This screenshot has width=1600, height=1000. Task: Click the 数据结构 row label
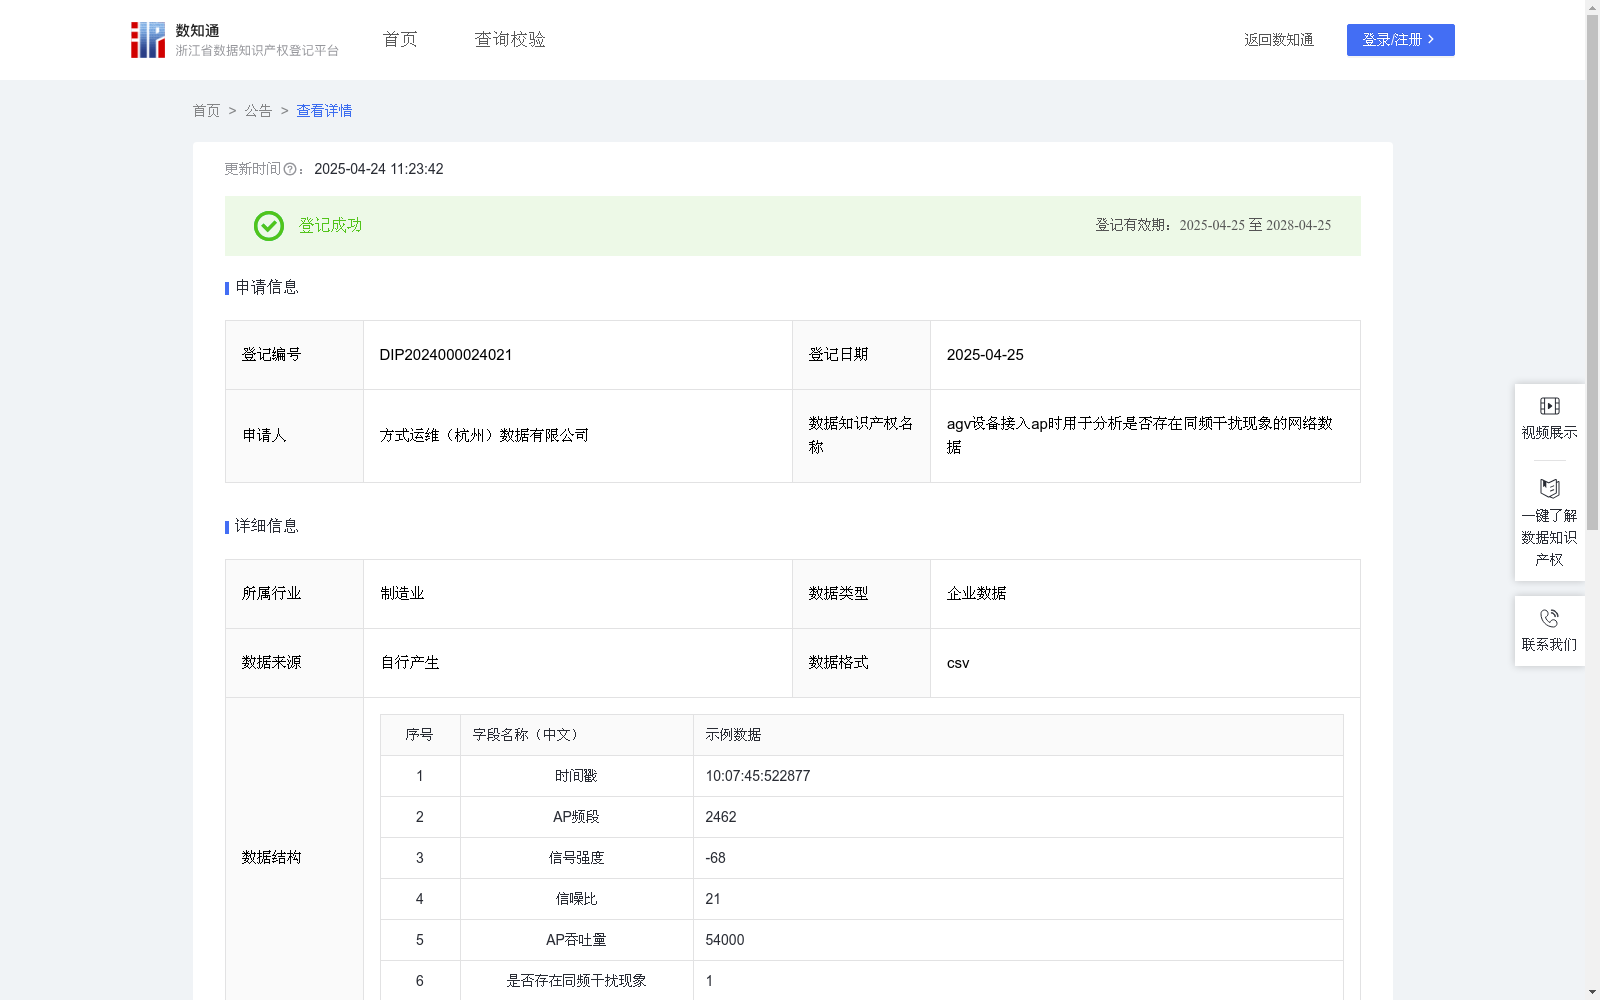click(271, 857)
